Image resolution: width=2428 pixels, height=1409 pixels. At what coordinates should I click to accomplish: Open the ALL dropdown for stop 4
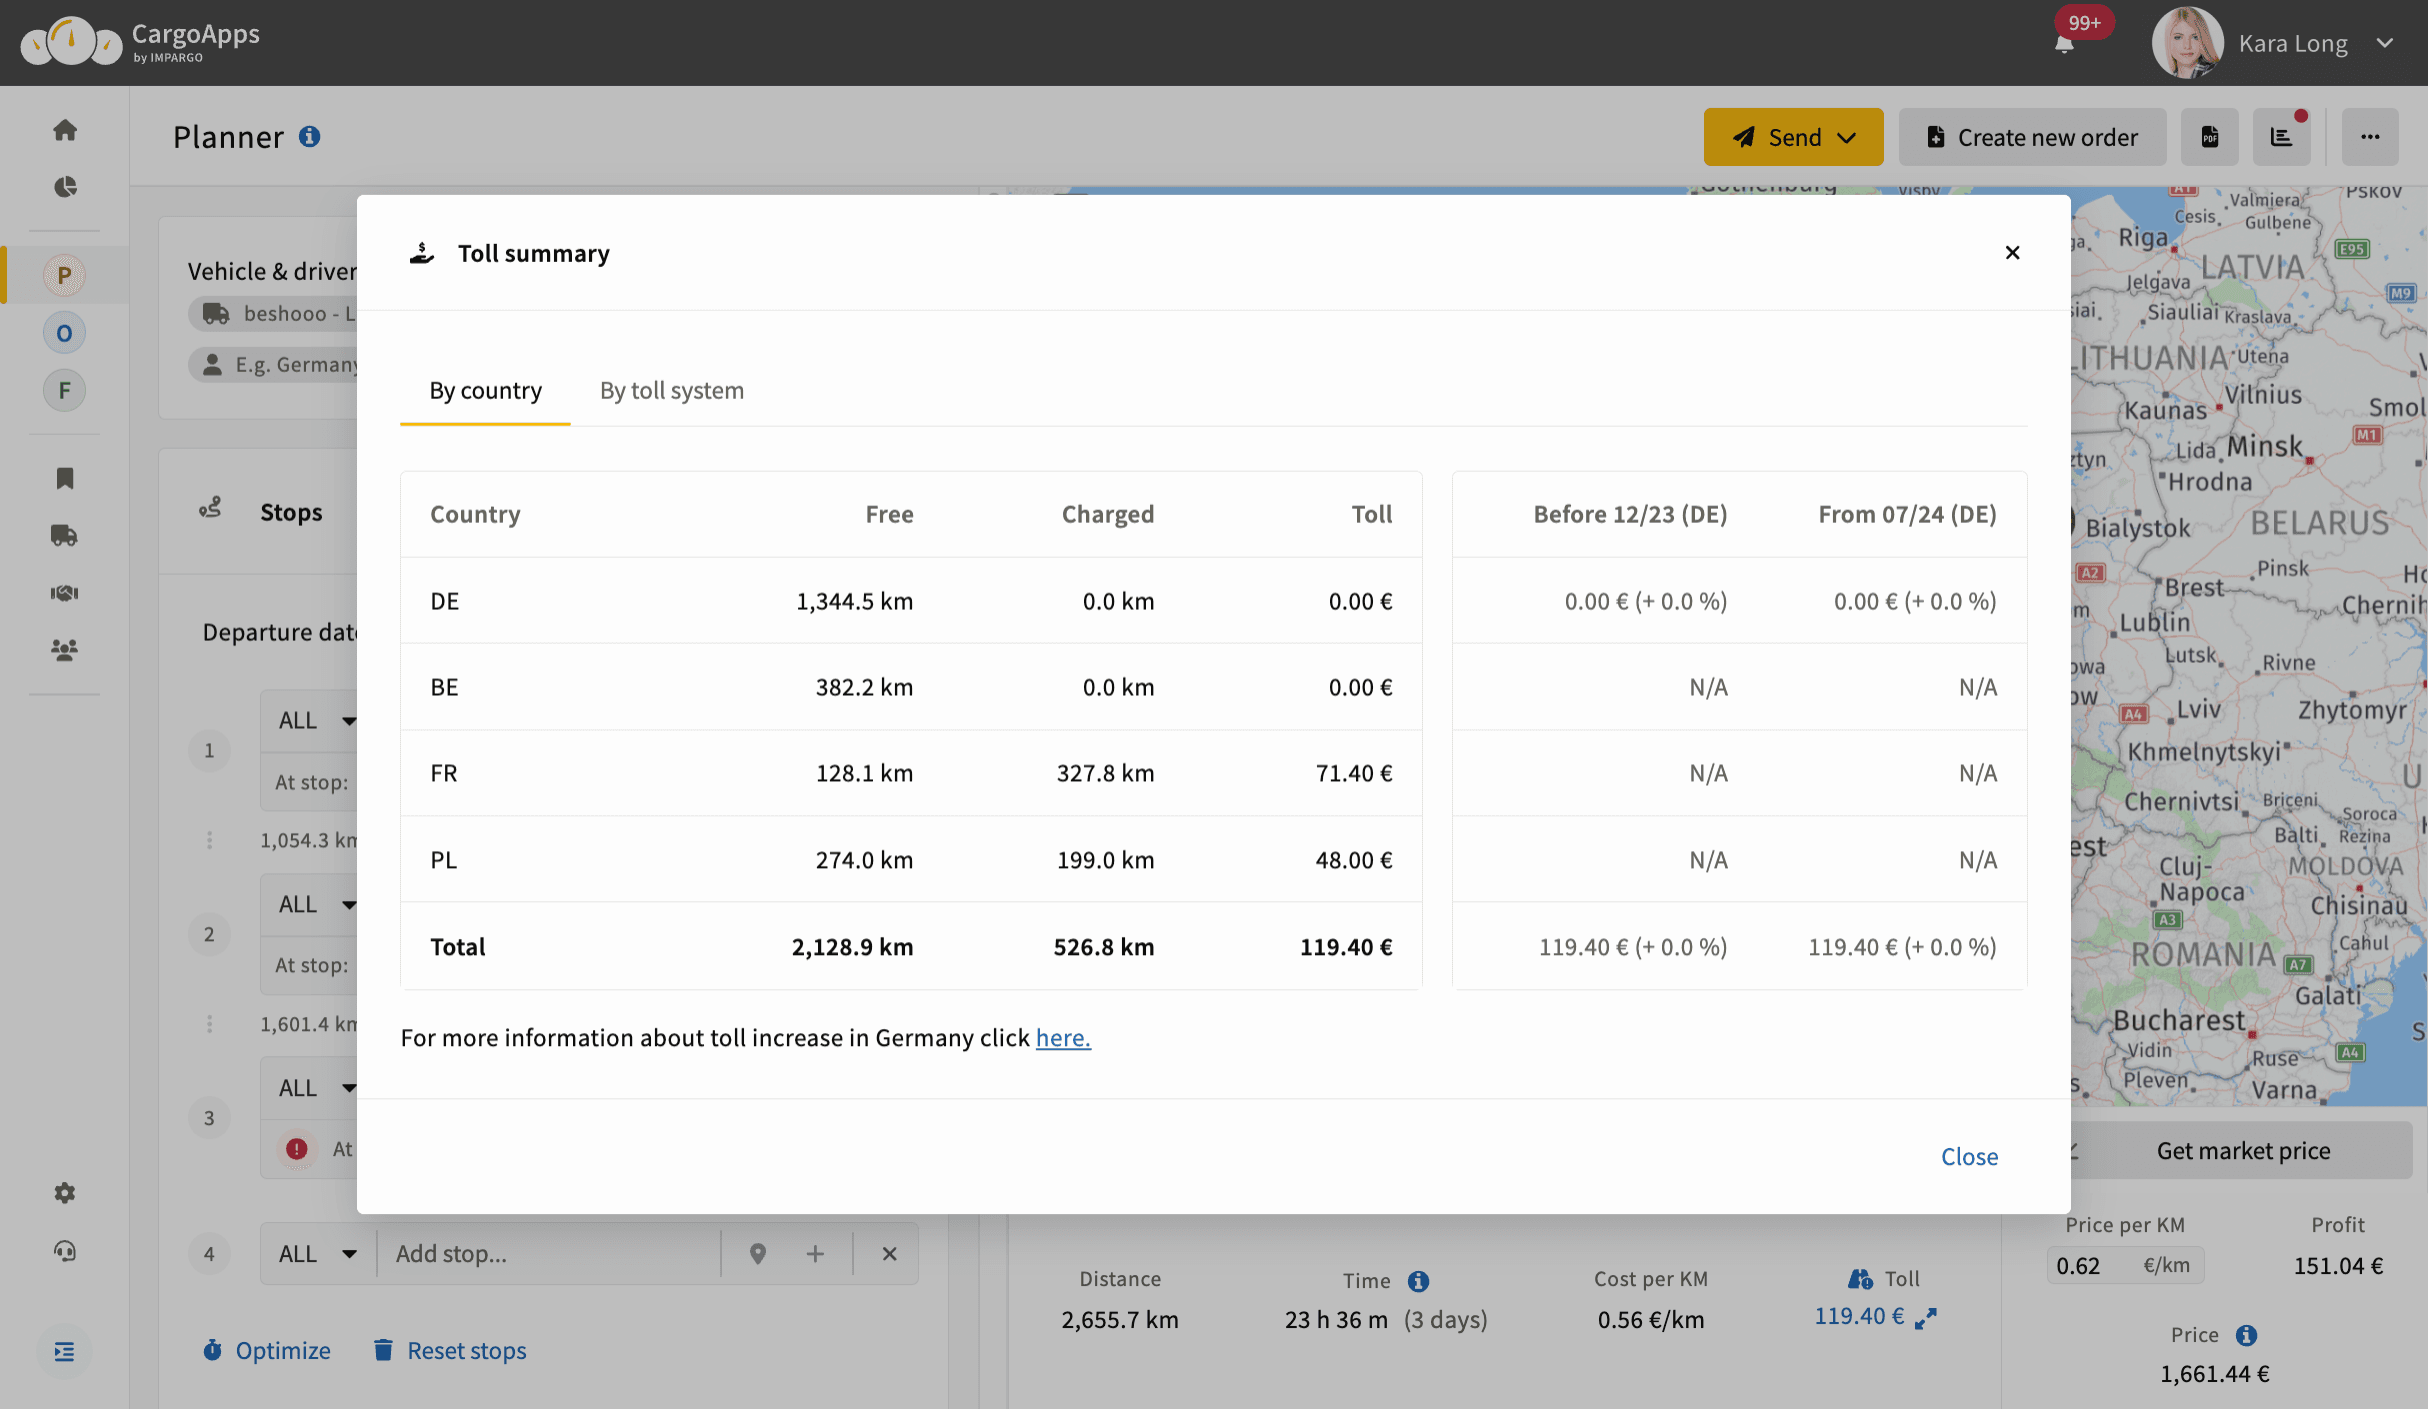(318, 1254)
